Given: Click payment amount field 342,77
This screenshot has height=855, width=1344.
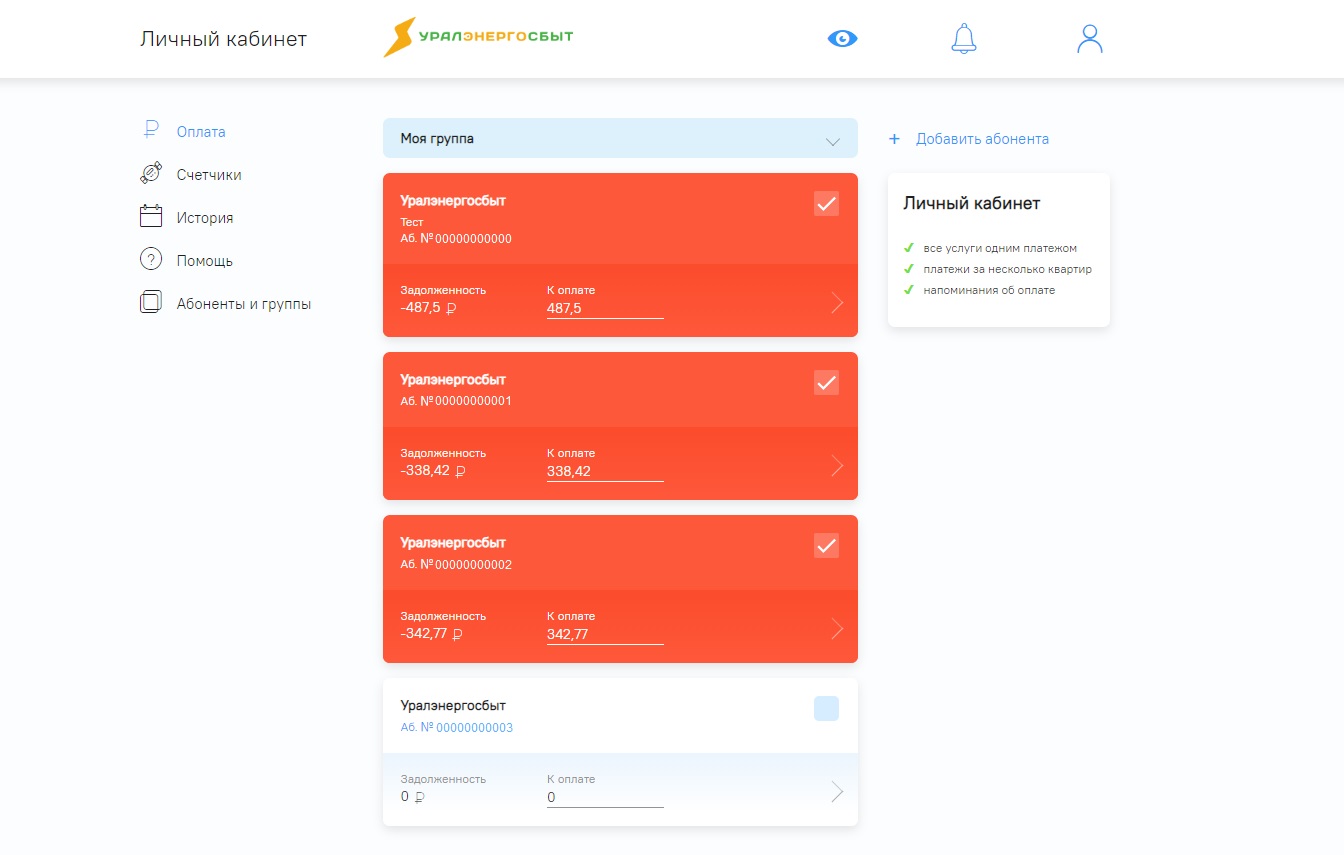Looking at the screenshot, I should 605,635.
